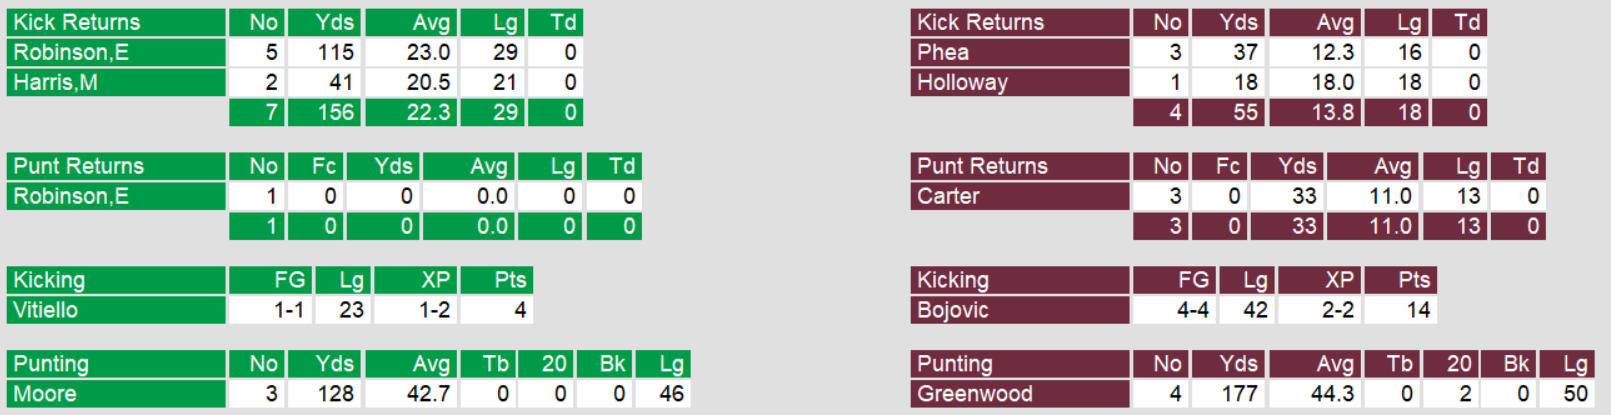Click Bojovic's 4-4 field goal cell
The height and width of the screenshot is (415, 1611).
[1192, 310]
